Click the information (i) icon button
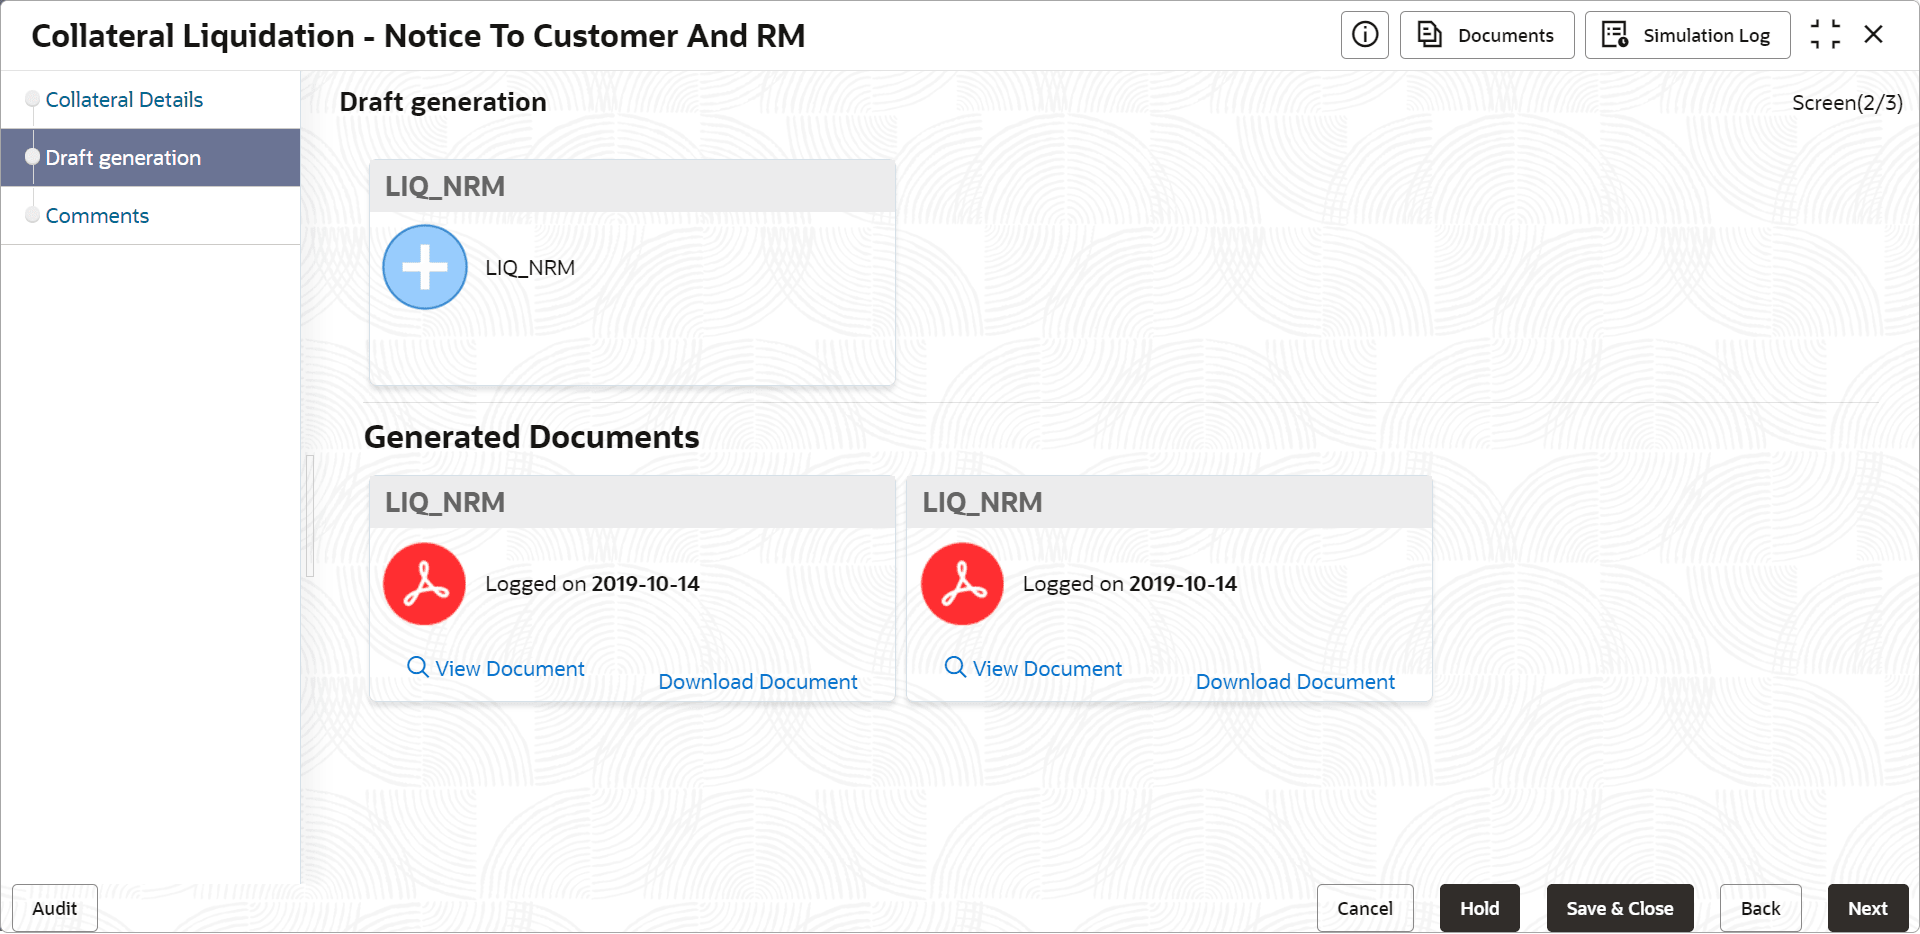This screenshot has height=934, width=1920. tap(1364, 36)
